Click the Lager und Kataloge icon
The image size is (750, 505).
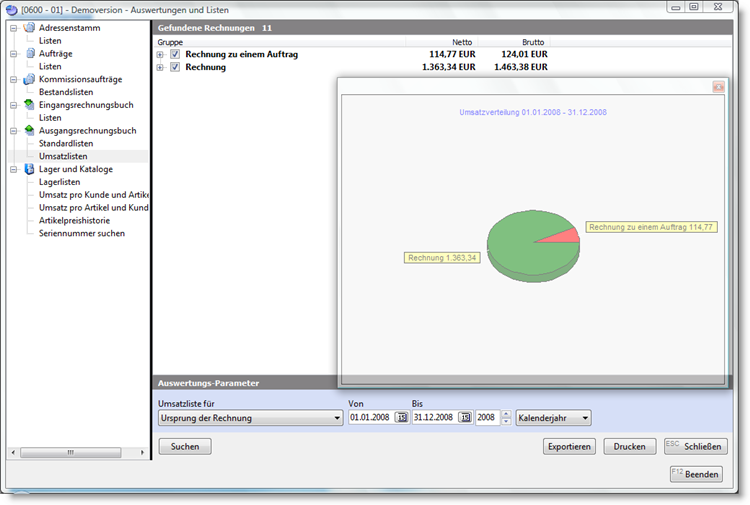point(28,169)
